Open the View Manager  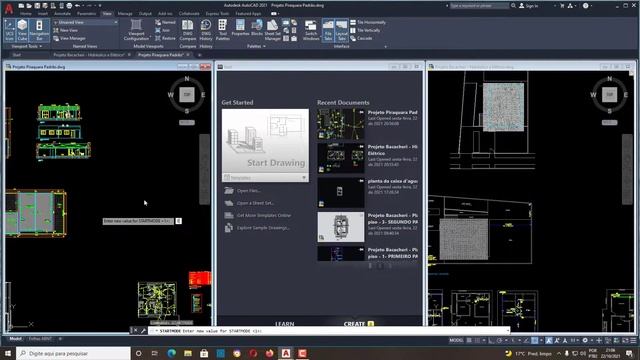tap(69, 38)
